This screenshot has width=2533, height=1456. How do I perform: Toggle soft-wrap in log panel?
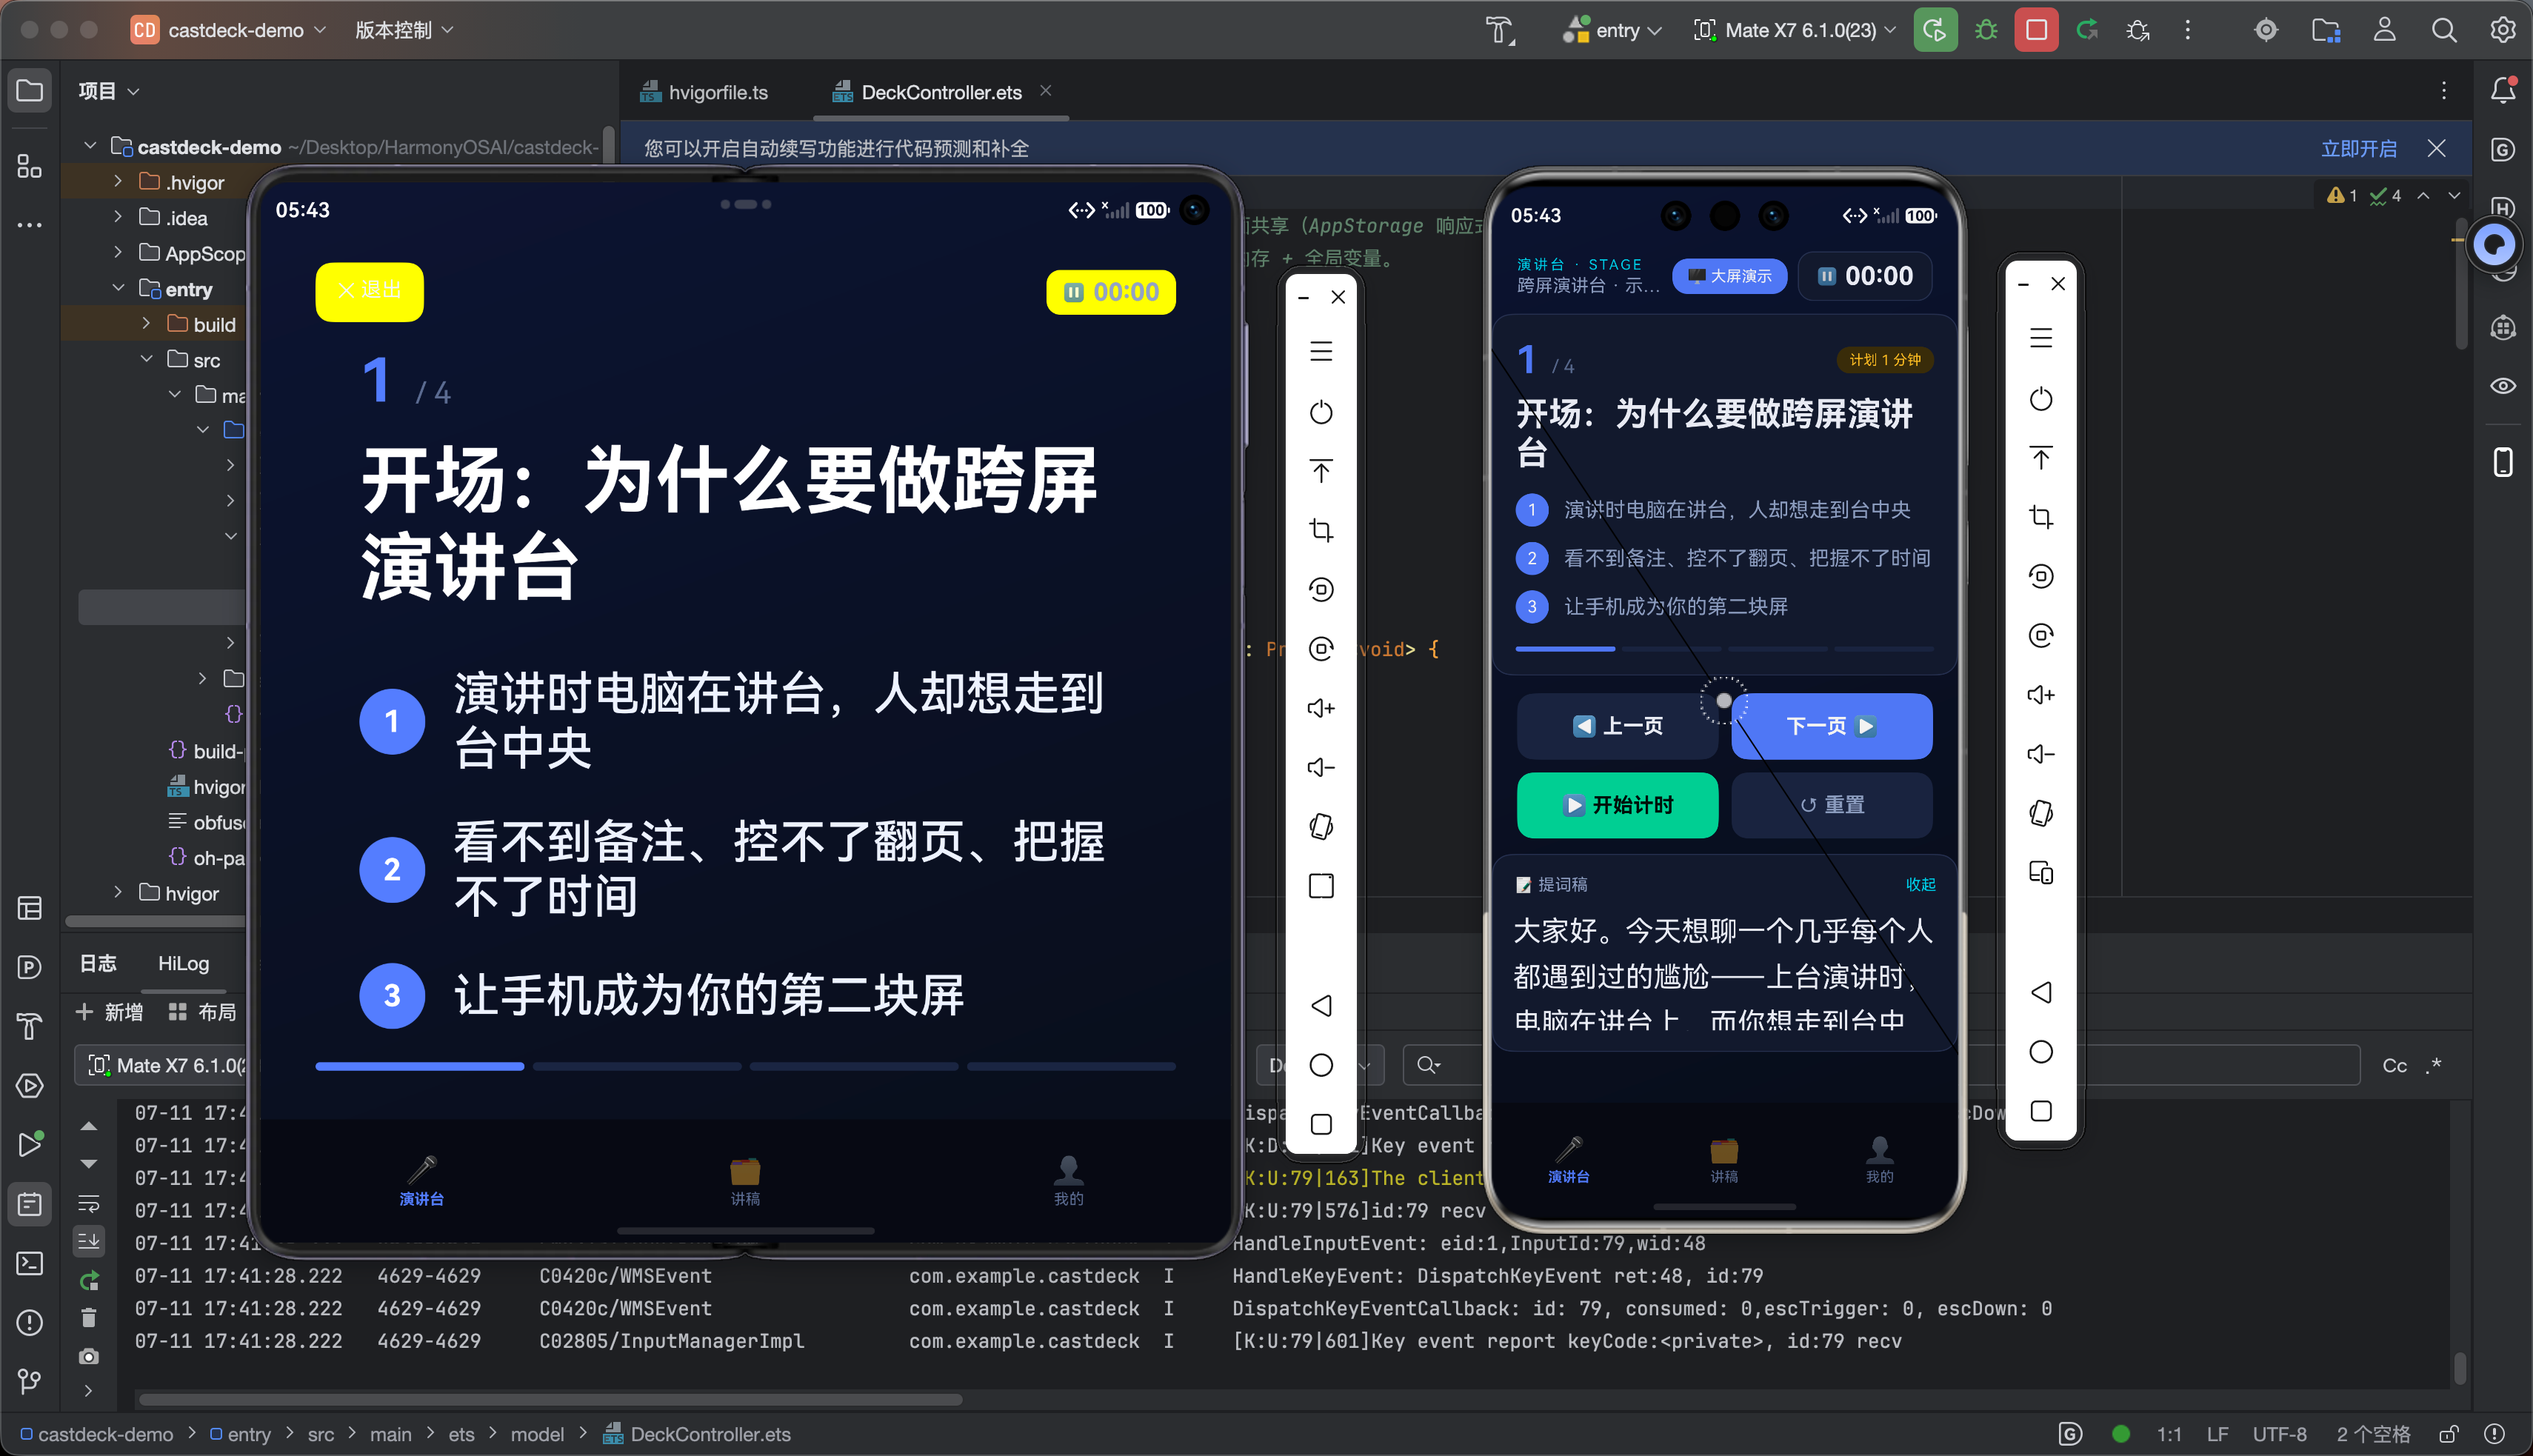pos(88,1203)
